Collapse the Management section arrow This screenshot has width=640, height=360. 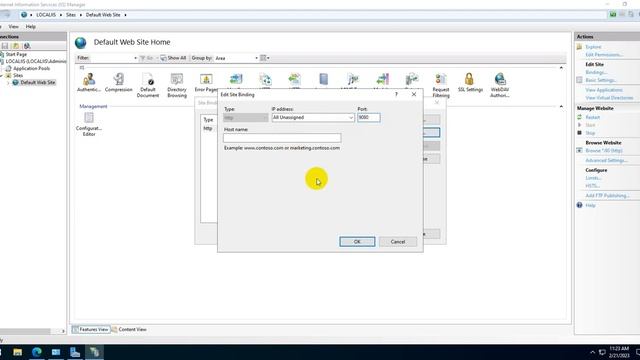[561, 106]
